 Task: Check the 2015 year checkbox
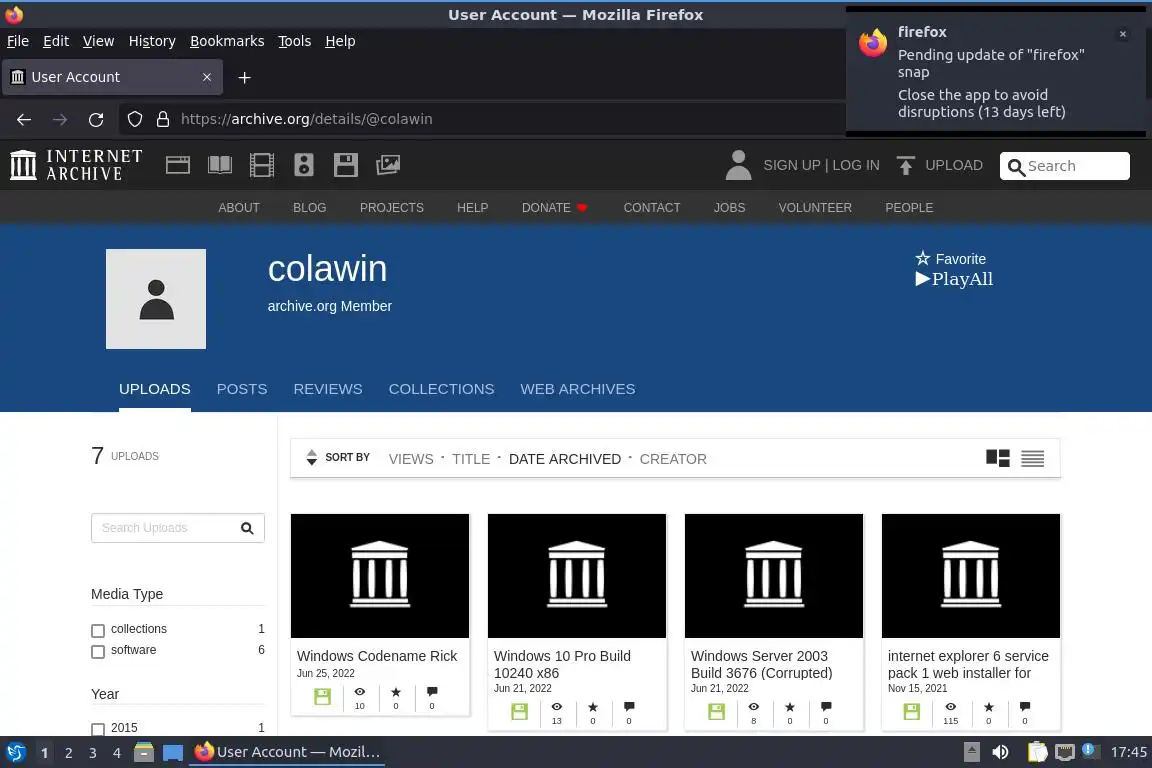98,729
